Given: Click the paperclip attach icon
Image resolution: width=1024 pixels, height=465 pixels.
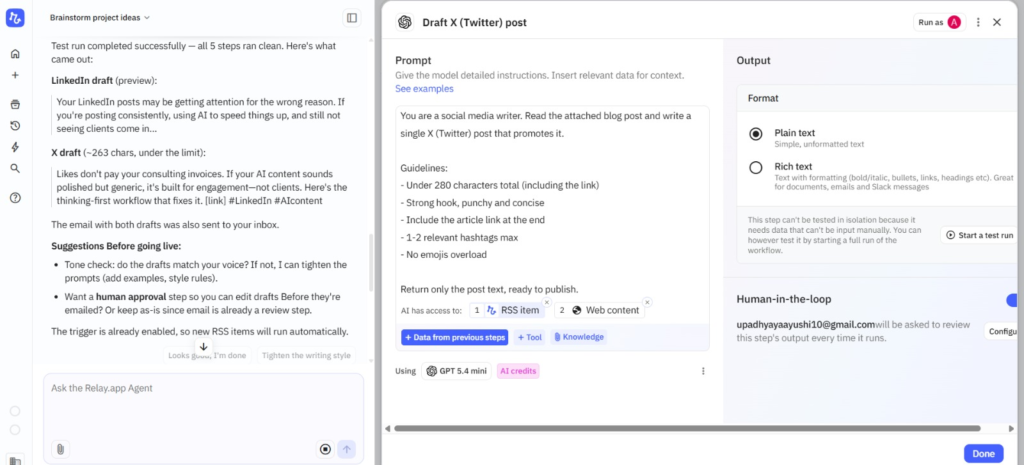Looking at the screenshot, I should click(x=60, y=449).
